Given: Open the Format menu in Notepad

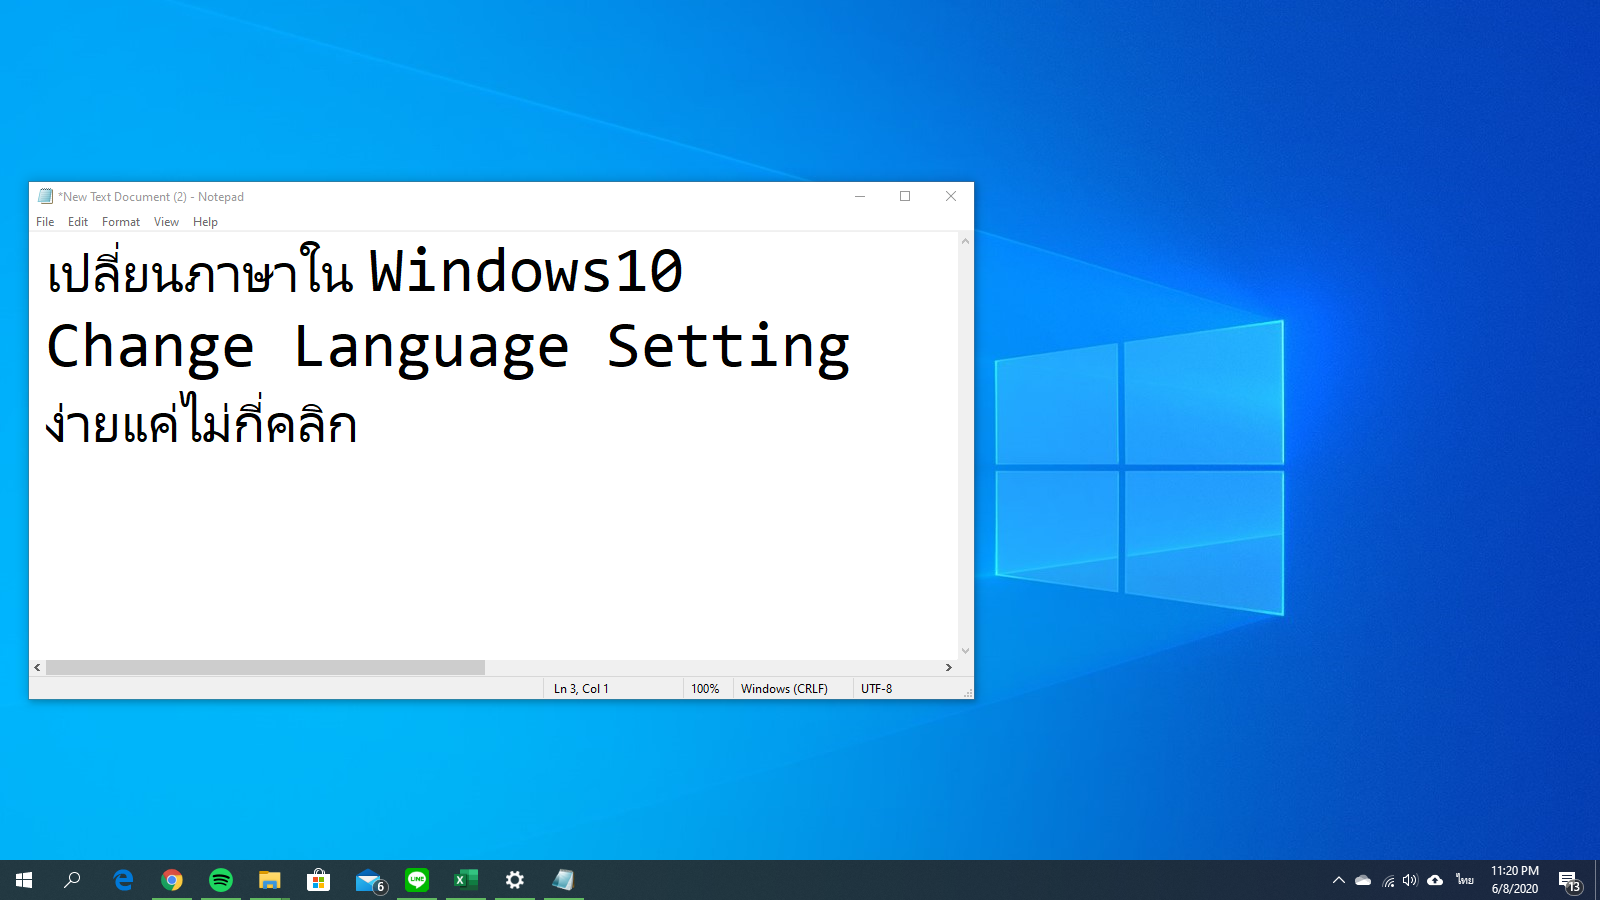Looking at the screenshot, I should pyautogui.click(x=120, y=221).
